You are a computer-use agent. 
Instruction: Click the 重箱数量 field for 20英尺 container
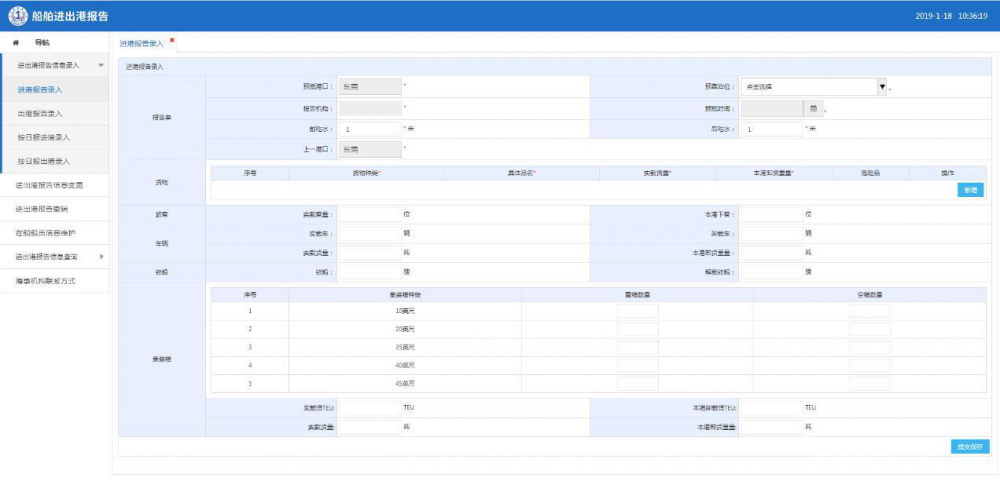pos(637,329)
